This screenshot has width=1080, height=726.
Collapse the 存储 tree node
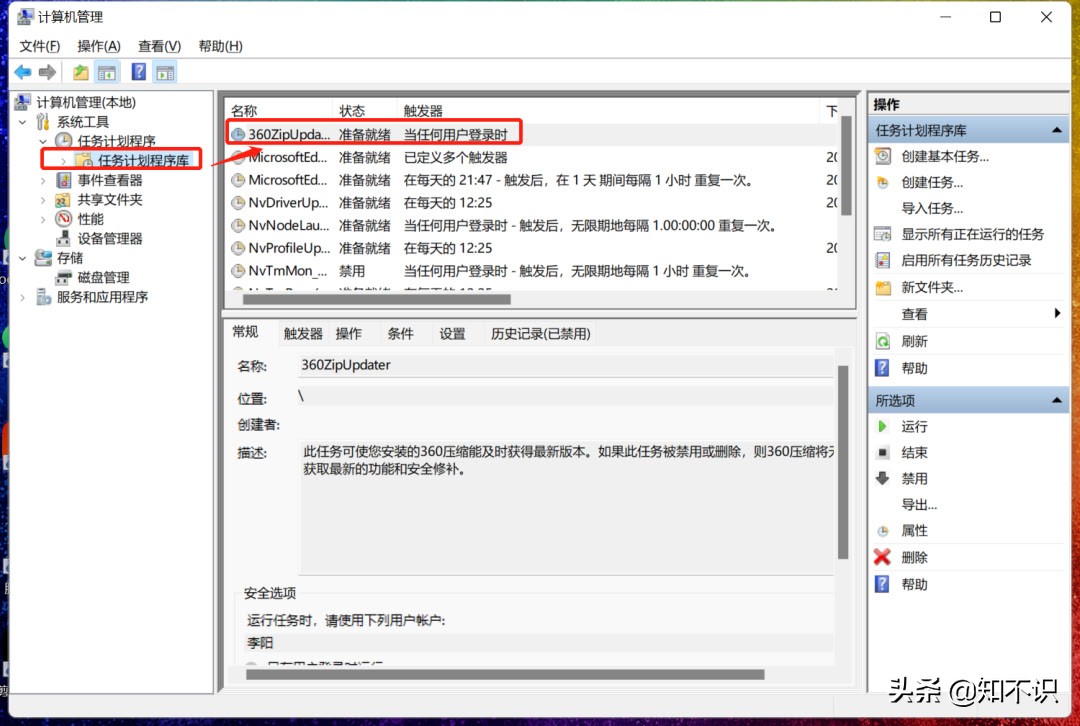23,258
